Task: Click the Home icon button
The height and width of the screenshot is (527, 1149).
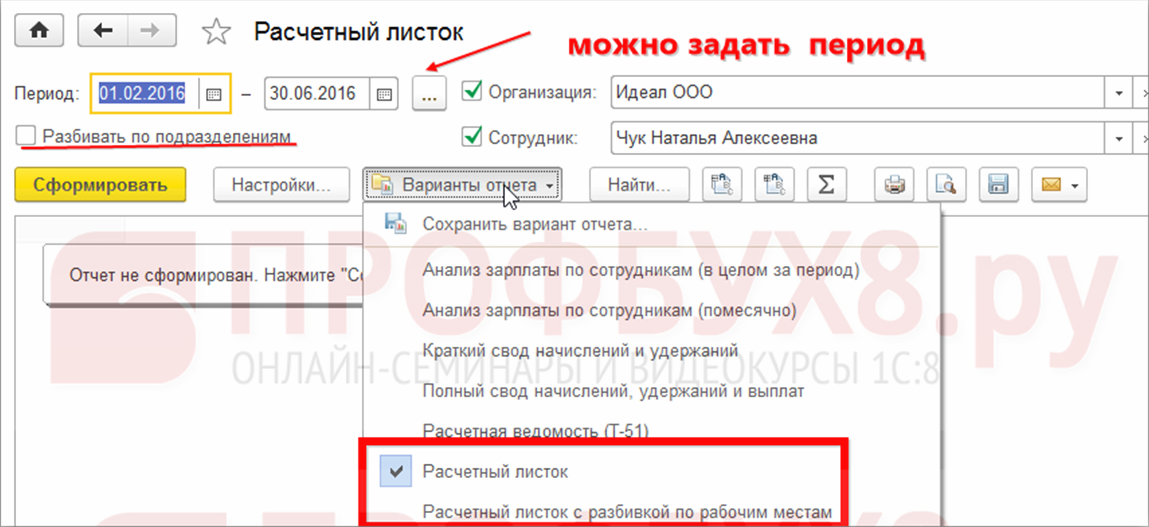Action: pyautogui.click(x=40, y=31)
